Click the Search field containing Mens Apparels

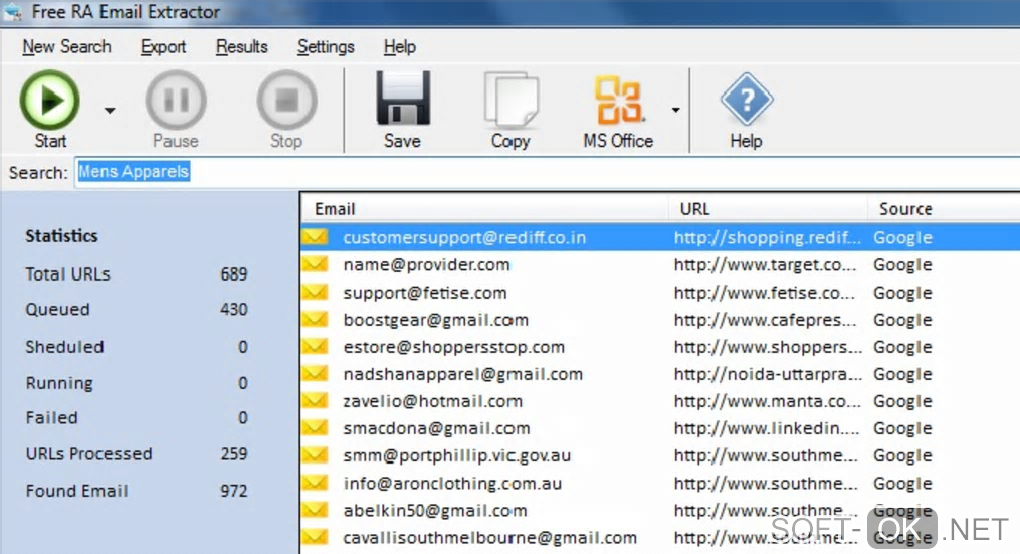click(x=546, y=172)
